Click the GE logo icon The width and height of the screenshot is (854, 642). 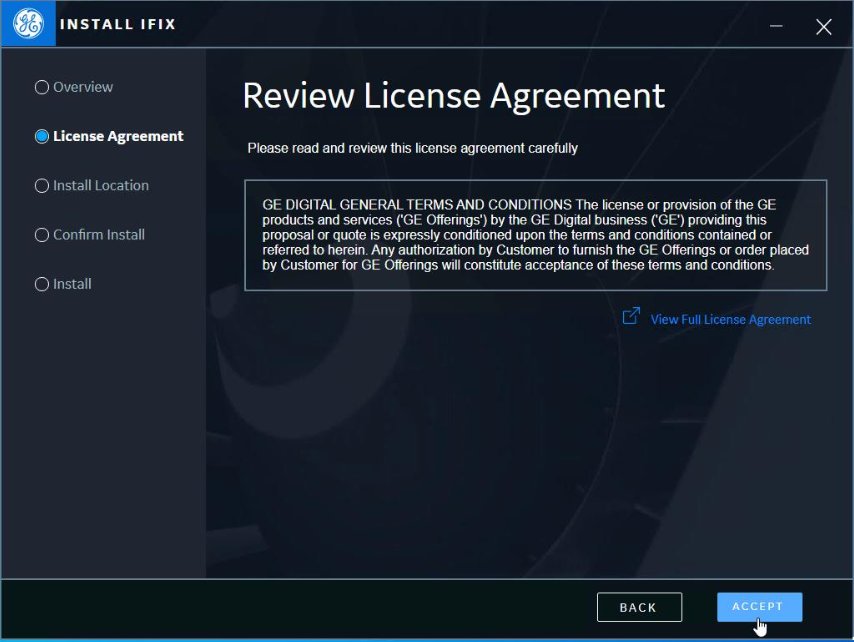point(28,23)
